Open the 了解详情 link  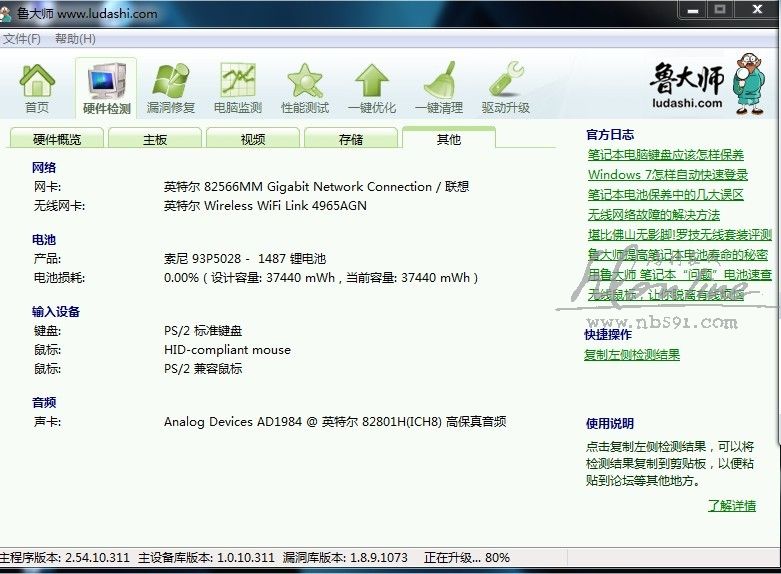point(732,506)
